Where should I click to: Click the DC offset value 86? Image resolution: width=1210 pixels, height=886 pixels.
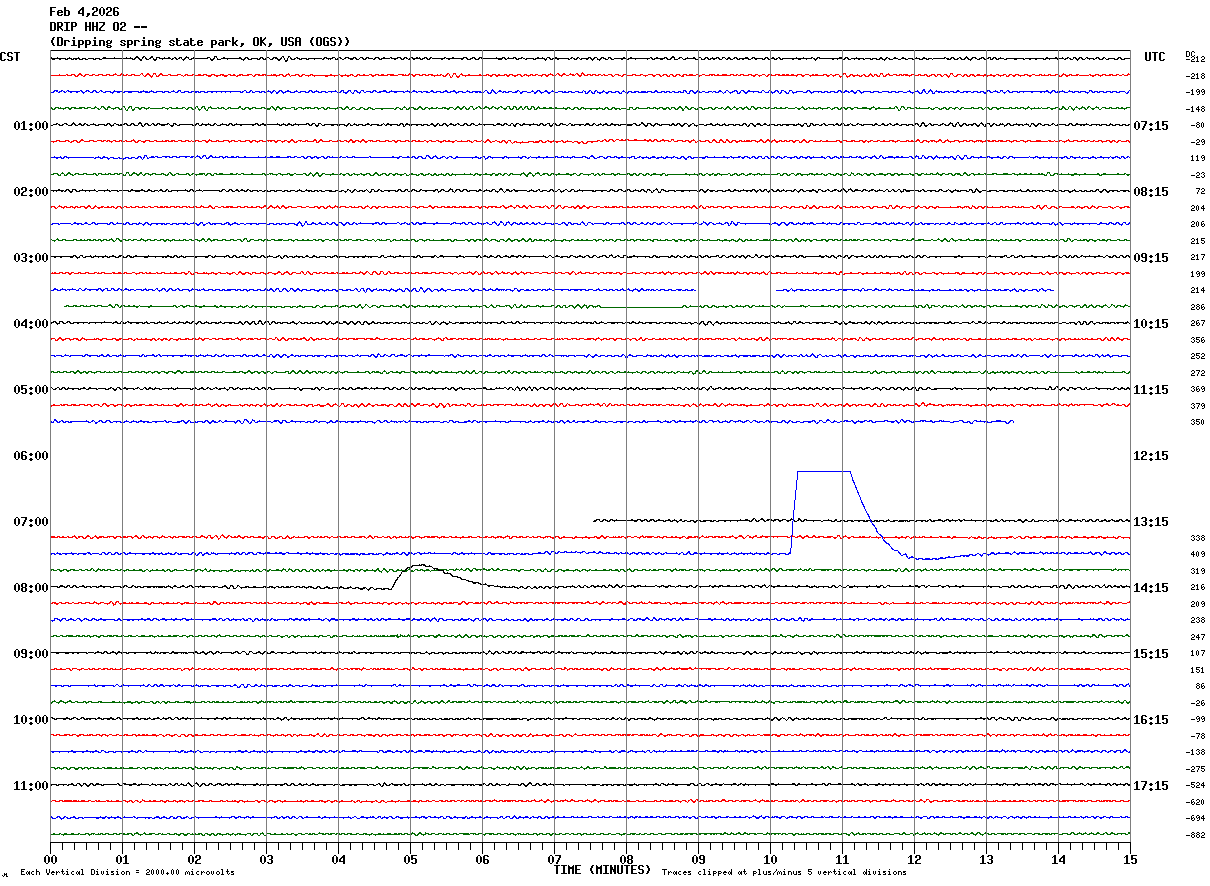click(1200, 687)
